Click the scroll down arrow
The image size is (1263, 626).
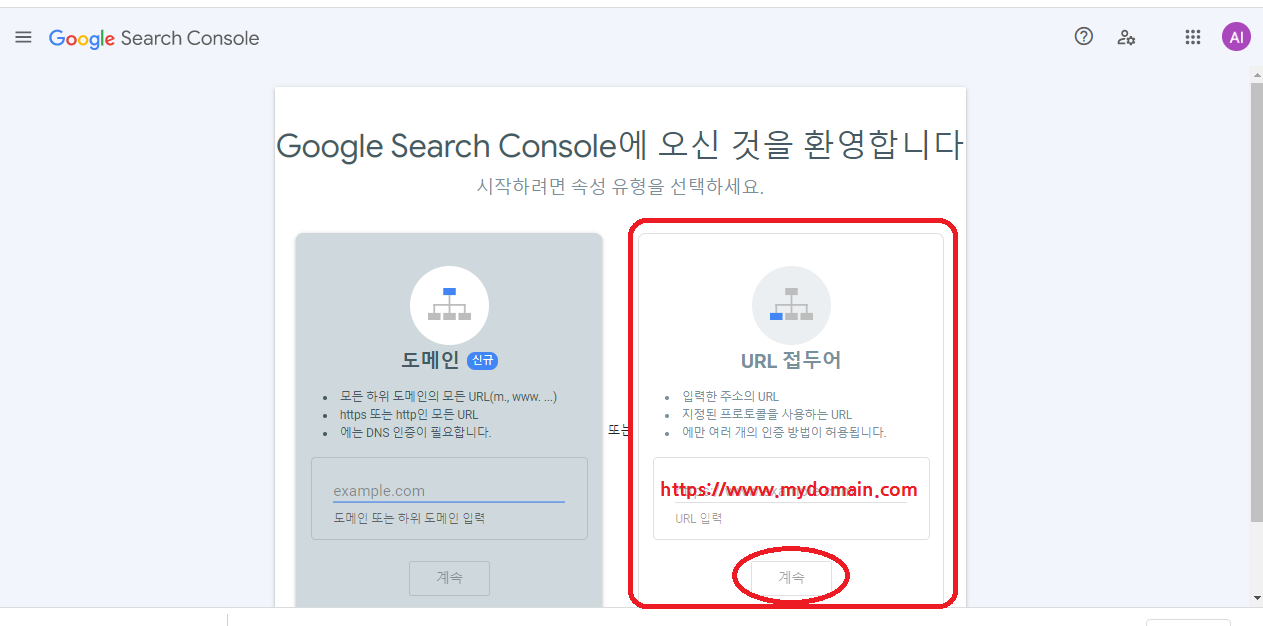click(x=1257, y=598)
